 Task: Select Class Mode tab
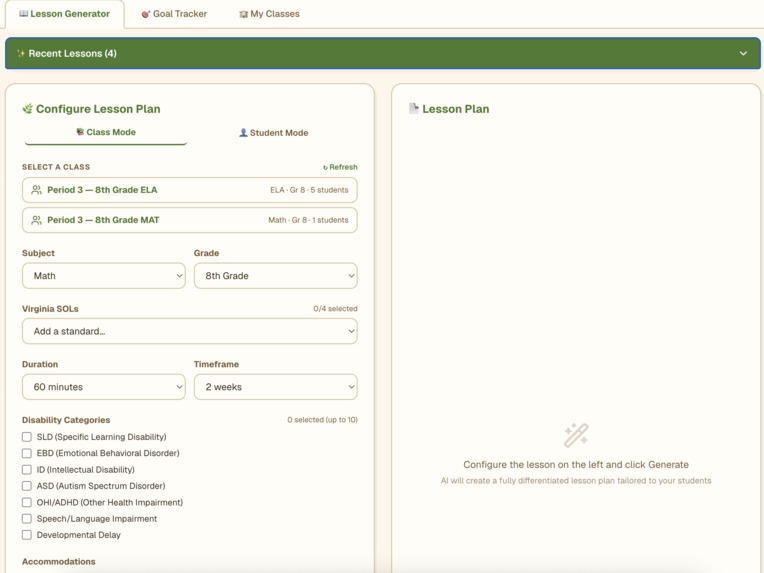(106, 133)
